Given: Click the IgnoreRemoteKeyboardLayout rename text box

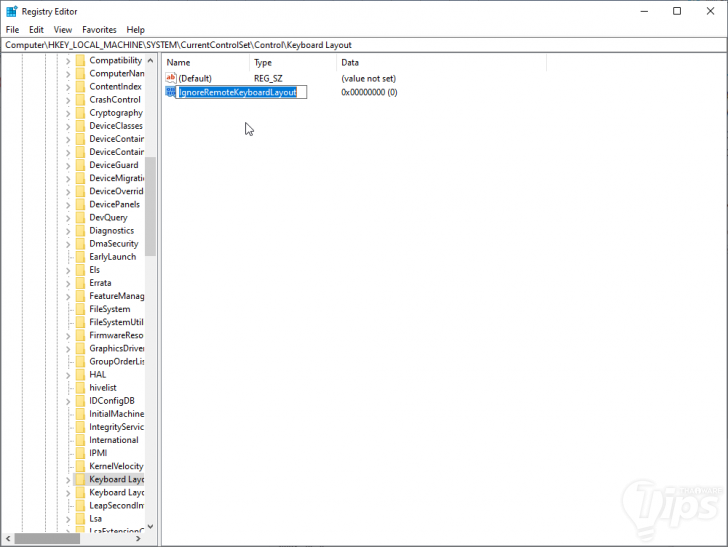Looking at the screenshot, I should click(x=241, y=92).
